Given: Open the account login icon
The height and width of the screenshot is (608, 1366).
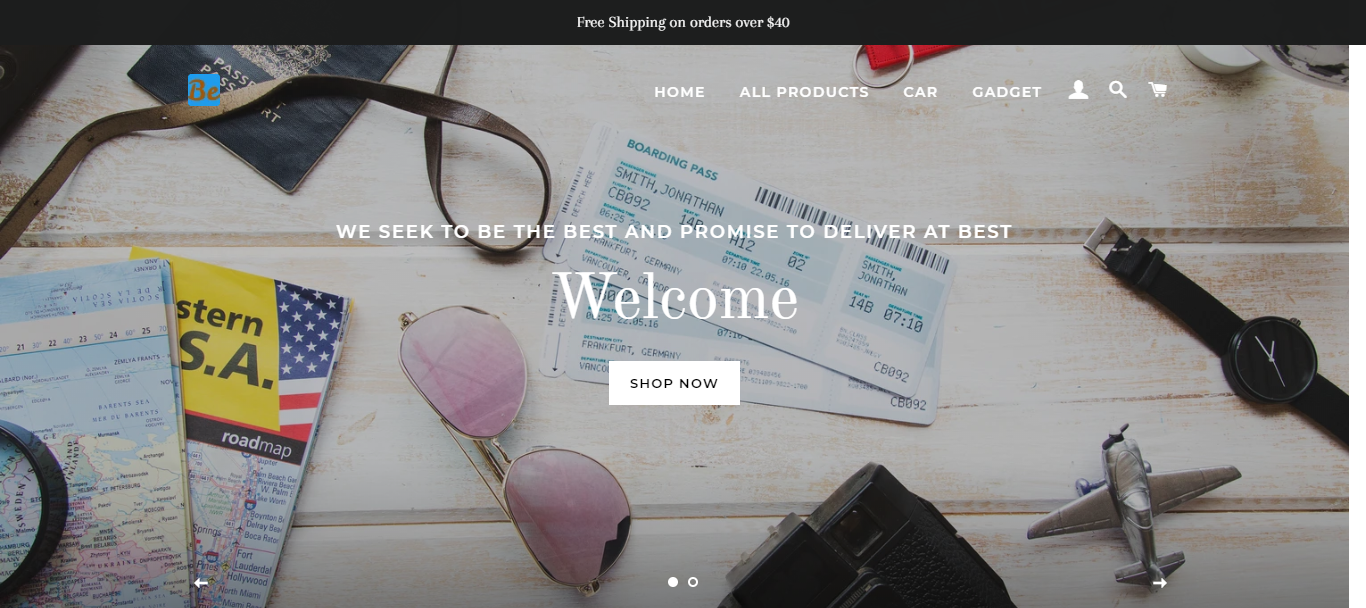Looking at the screenshot, I should click(x=1078, y=90).
